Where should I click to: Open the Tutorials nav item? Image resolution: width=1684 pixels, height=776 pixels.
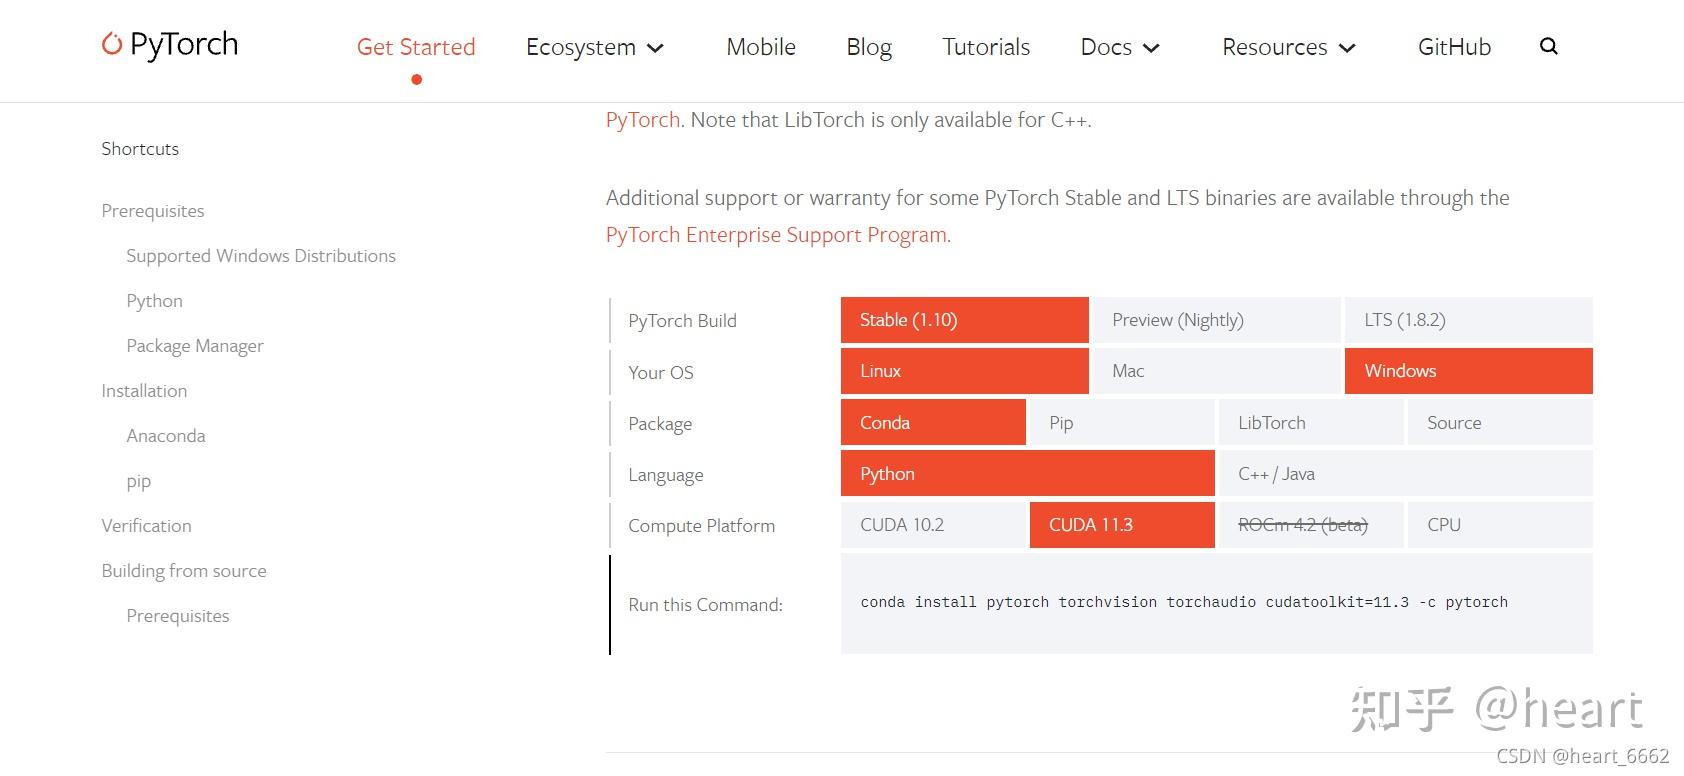986,47
